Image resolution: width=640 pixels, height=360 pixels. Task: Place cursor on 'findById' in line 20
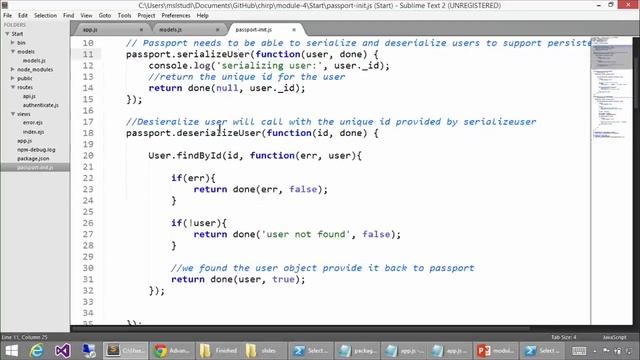click(199, 156)
